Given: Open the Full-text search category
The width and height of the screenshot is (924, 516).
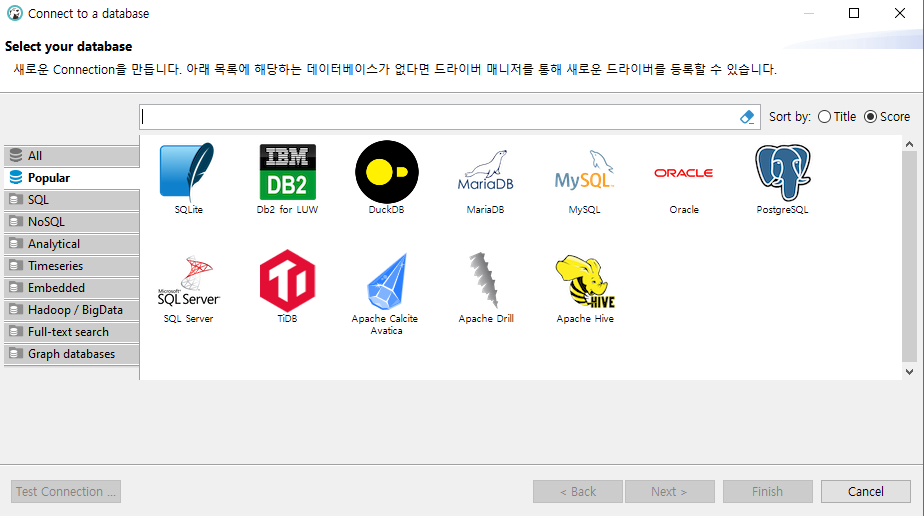Looking at the screenshot, I should [71, 332].
